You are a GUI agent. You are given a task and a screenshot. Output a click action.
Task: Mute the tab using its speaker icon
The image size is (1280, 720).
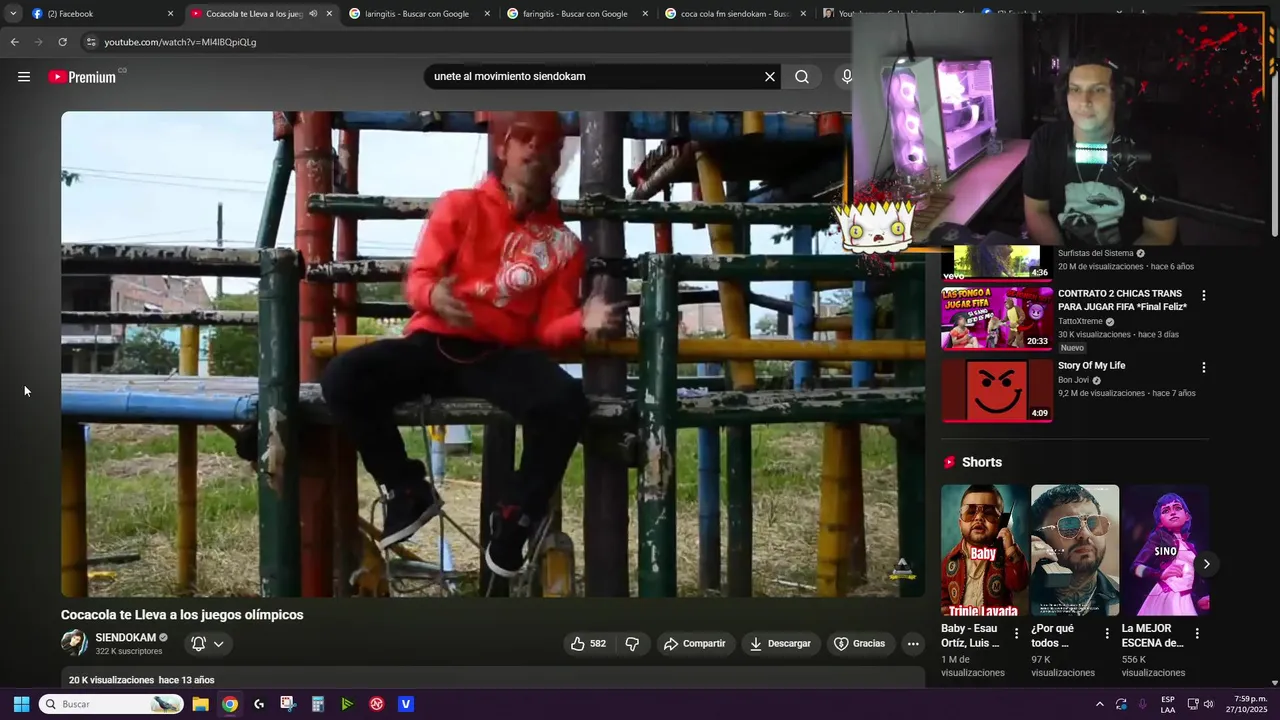coord(313,14)
